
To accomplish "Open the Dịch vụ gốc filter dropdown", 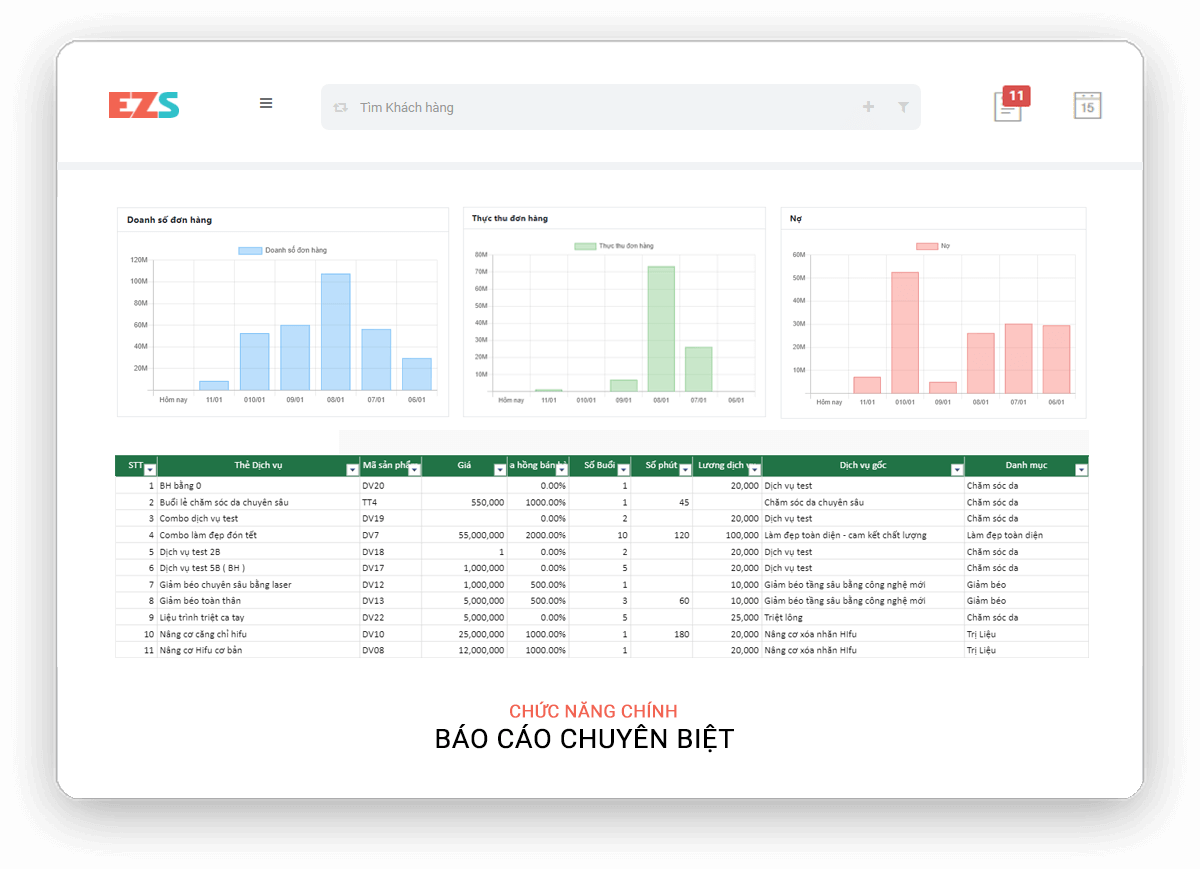I will click(x=957, y=470).
